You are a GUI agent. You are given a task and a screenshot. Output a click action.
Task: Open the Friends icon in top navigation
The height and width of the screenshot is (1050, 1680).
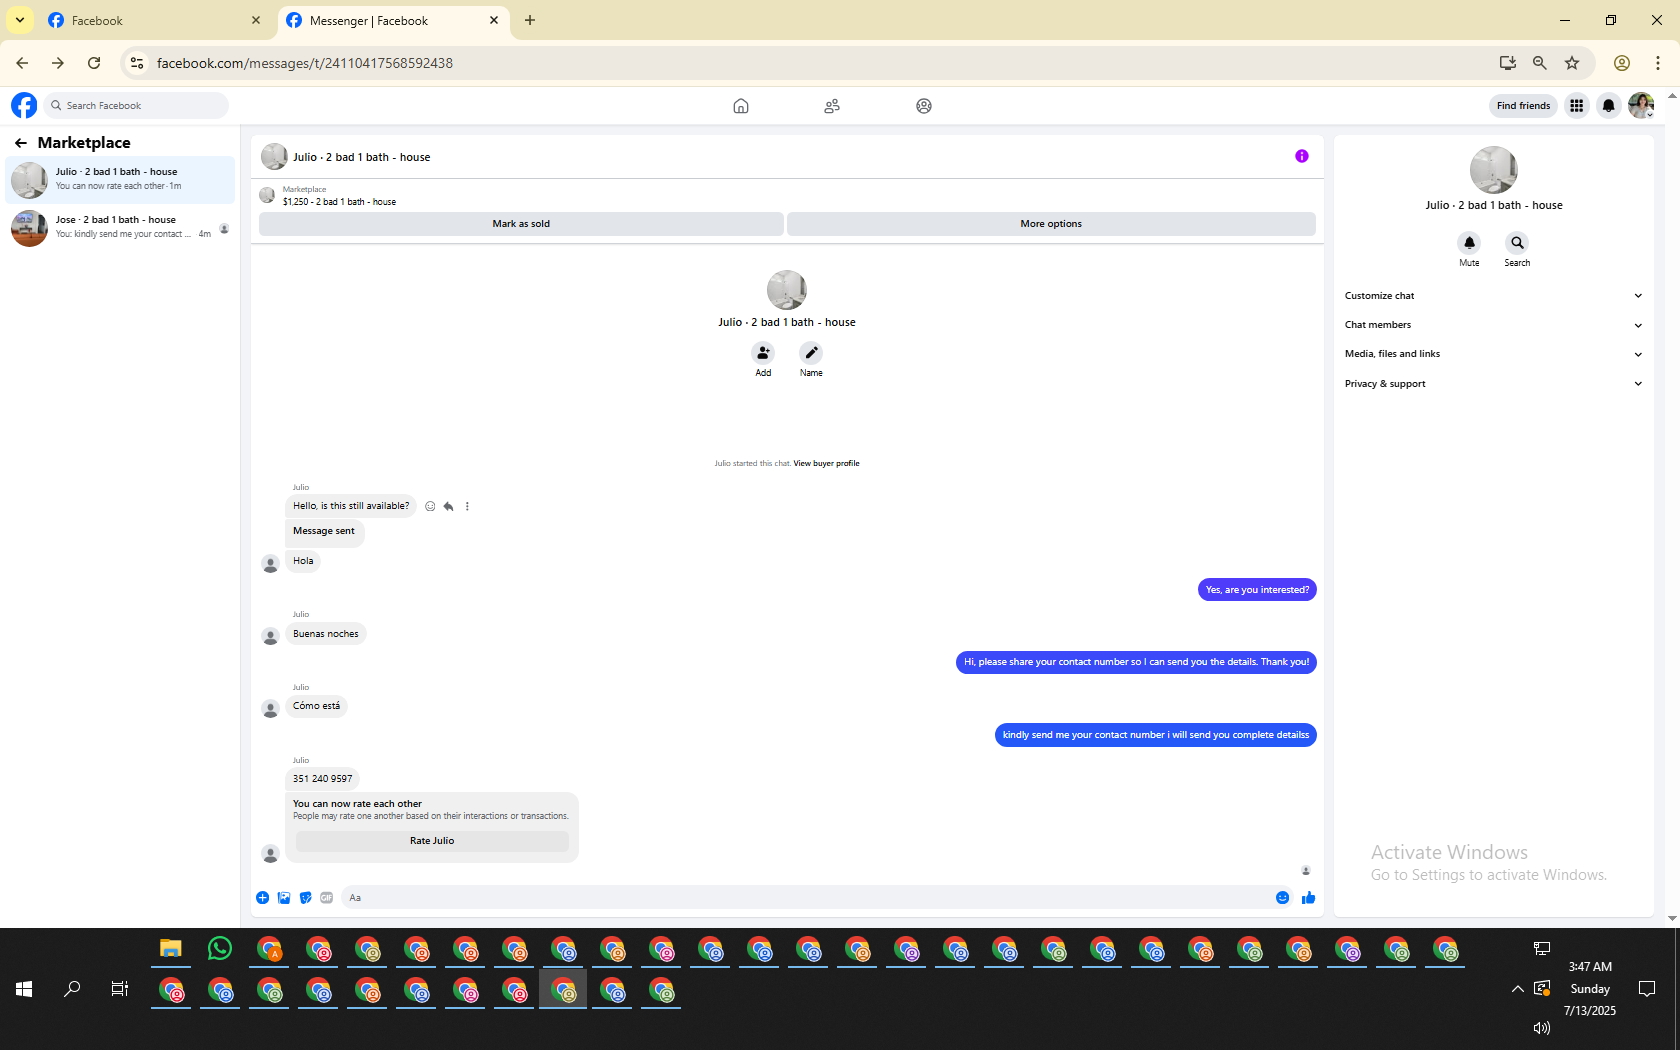point(832,106)
